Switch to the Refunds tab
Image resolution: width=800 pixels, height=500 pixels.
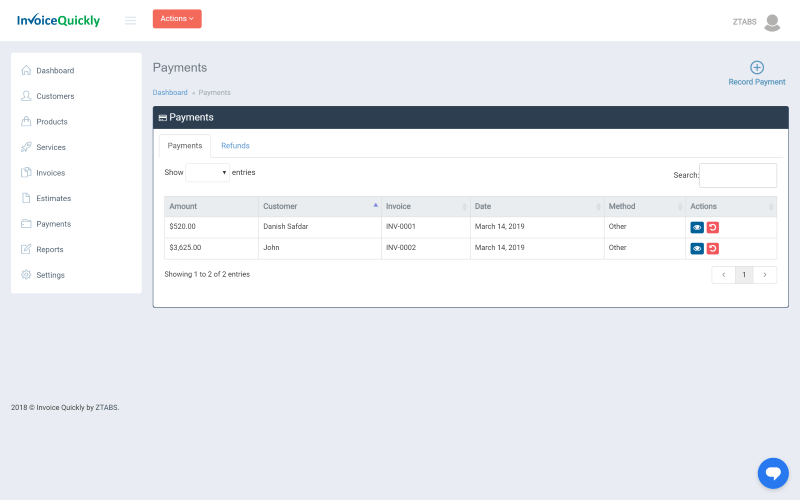click(x=235, y=146)
